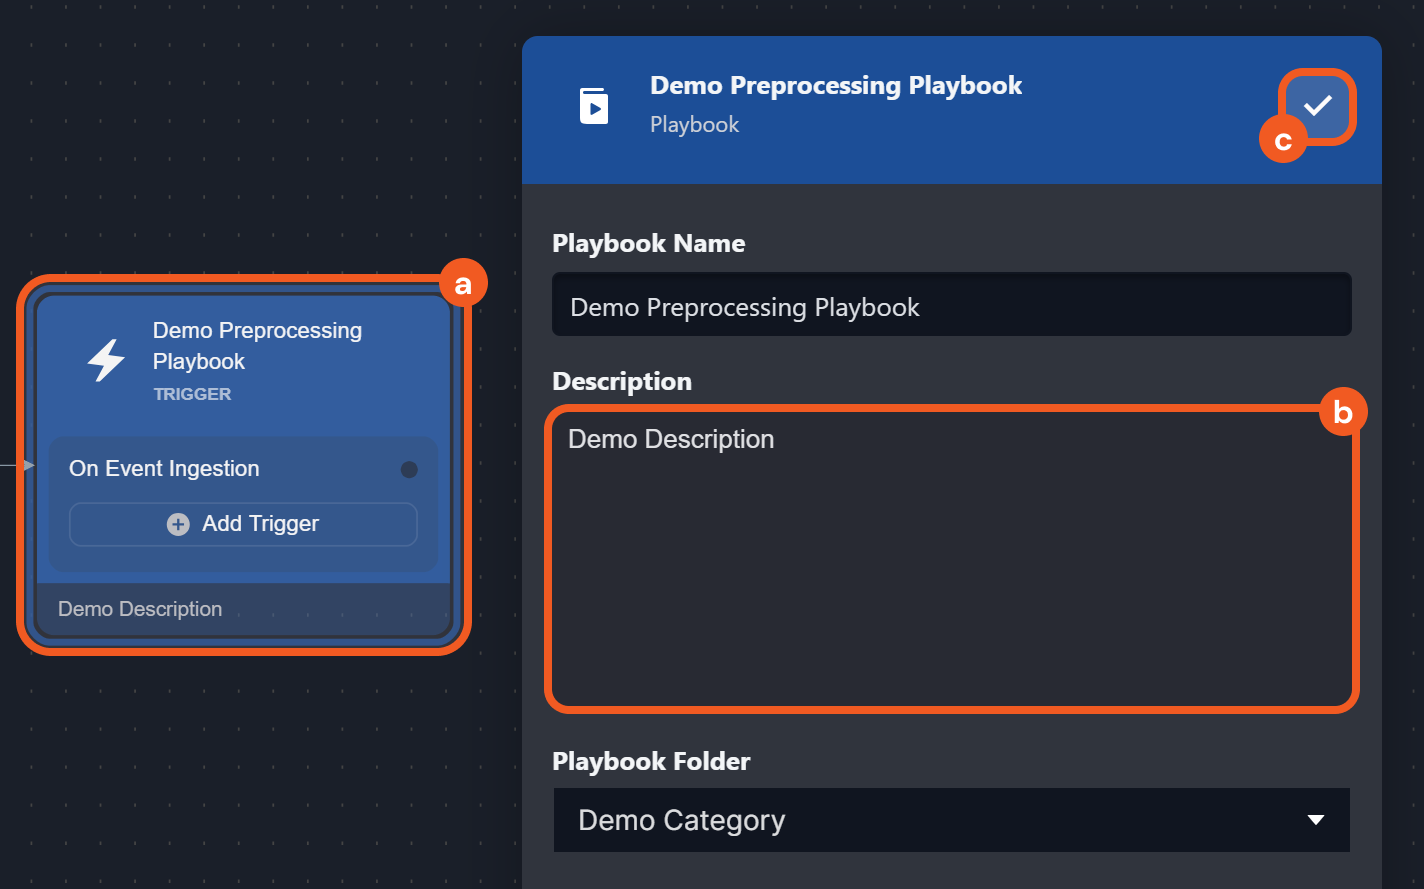The width and height of the screenshot is (1424, 889).
Task: Click the input arrow connector on the trigger node
Action: [x=28, y=465]
